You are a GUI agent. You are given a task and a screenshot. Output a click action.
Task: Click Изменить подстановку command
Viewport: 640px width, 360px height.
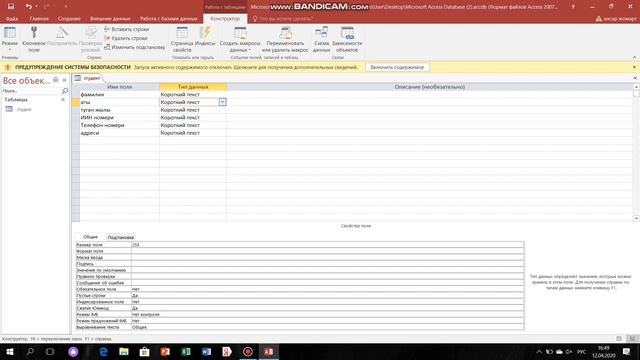point(135,47)
